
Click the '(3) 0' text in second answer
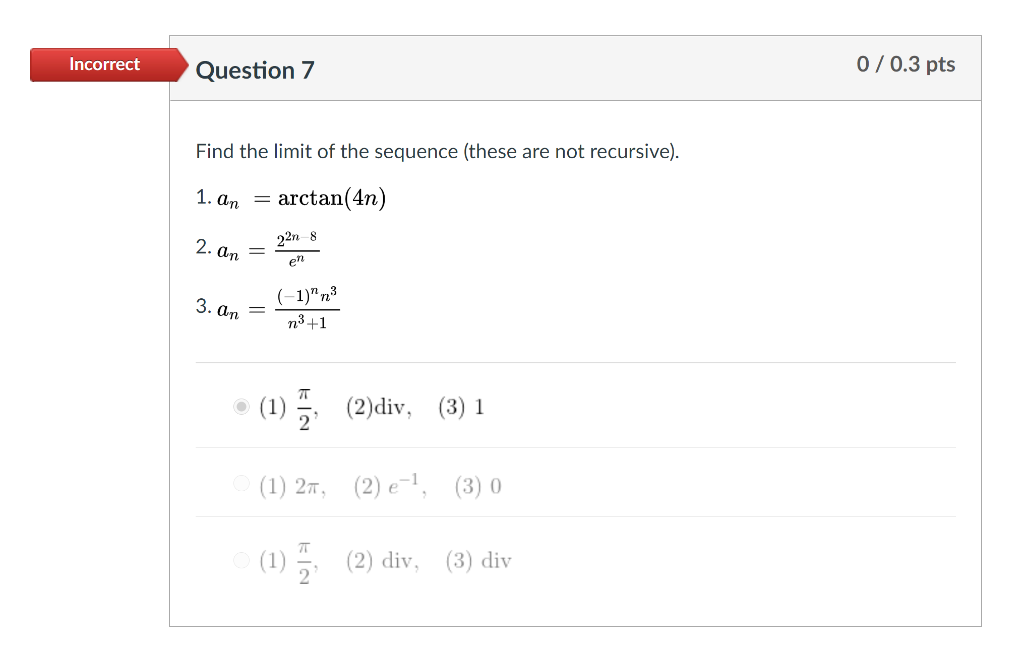click(478, 486)
